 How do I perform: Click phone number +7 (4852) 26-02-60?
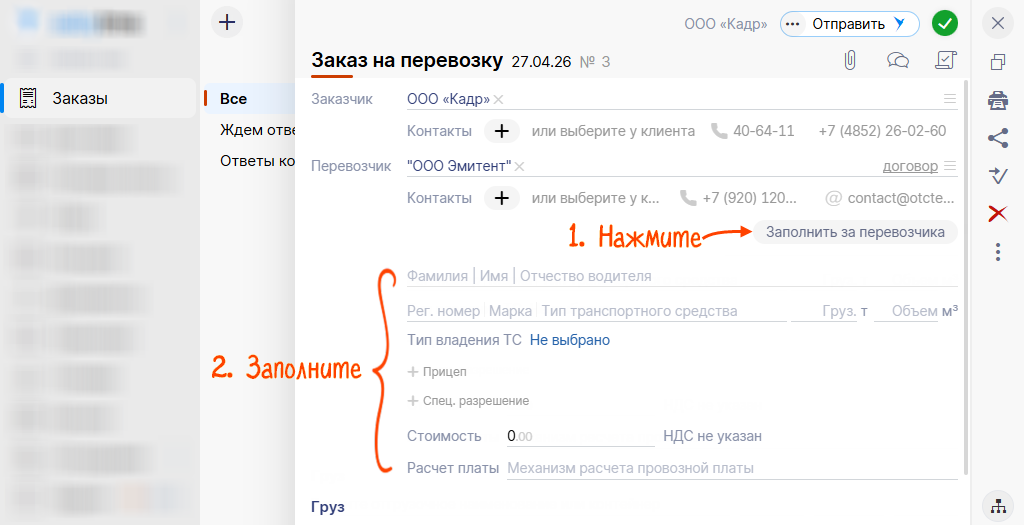(x=882, y=131)
